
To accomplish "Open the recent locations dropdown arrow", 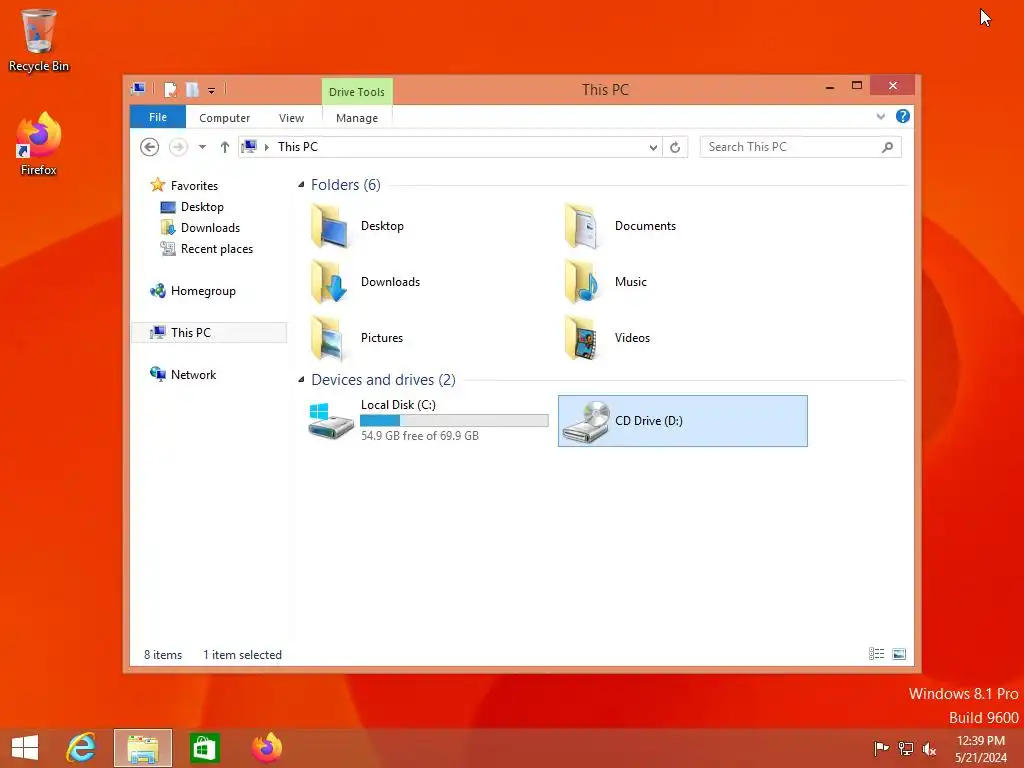I will pos(202,147).
